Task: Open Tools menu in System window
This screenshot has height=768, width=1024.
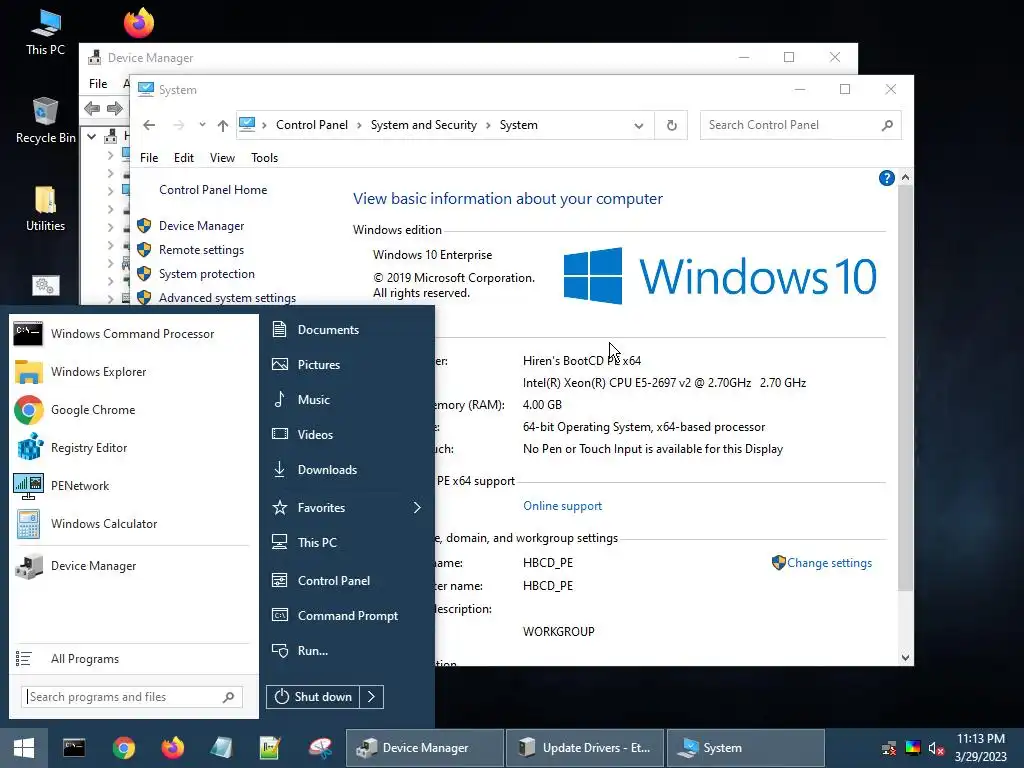Action: coord(264,158)
